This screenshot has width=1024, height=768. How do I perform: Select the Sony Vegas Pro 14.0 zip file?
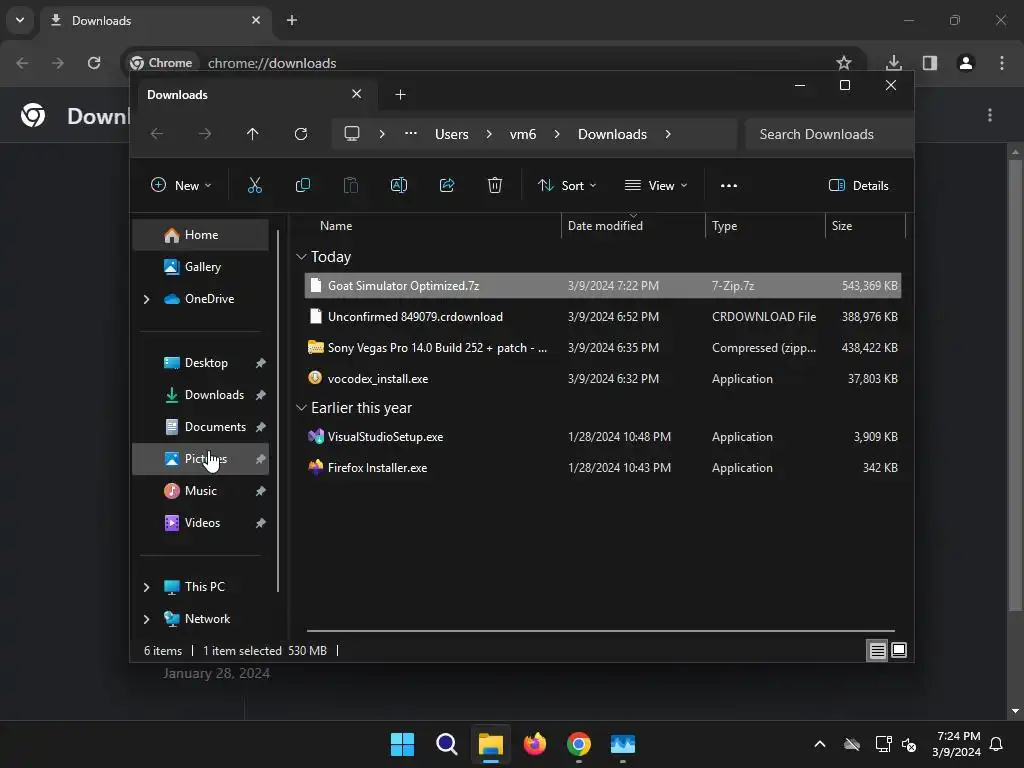(x=603, y=348)
